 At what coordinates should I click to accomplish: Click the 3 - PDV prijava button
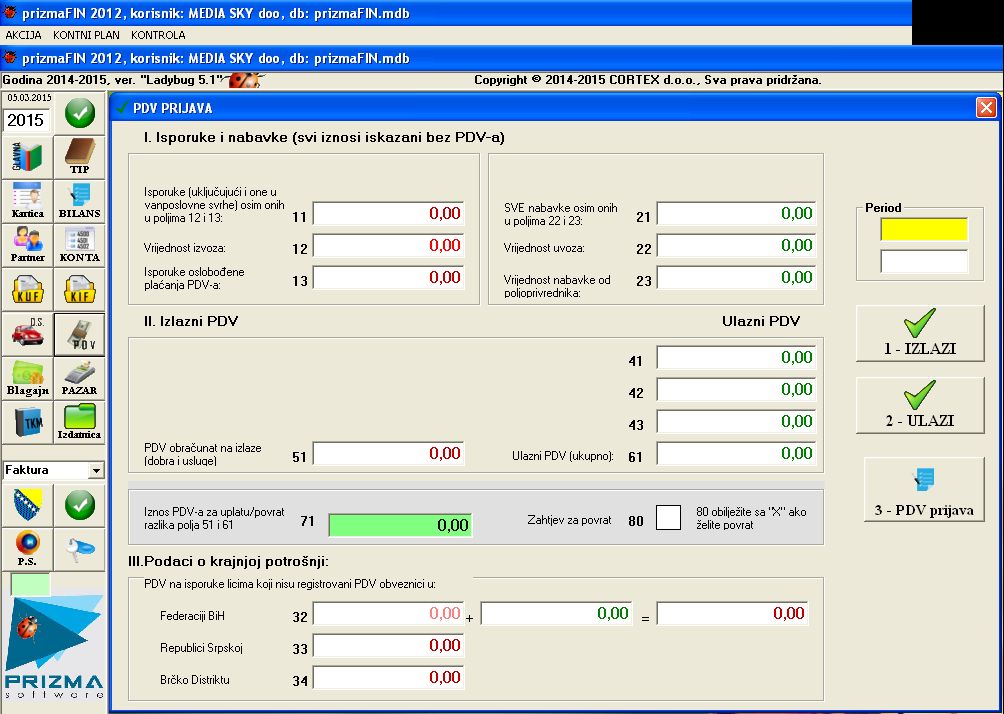(923, 490)
